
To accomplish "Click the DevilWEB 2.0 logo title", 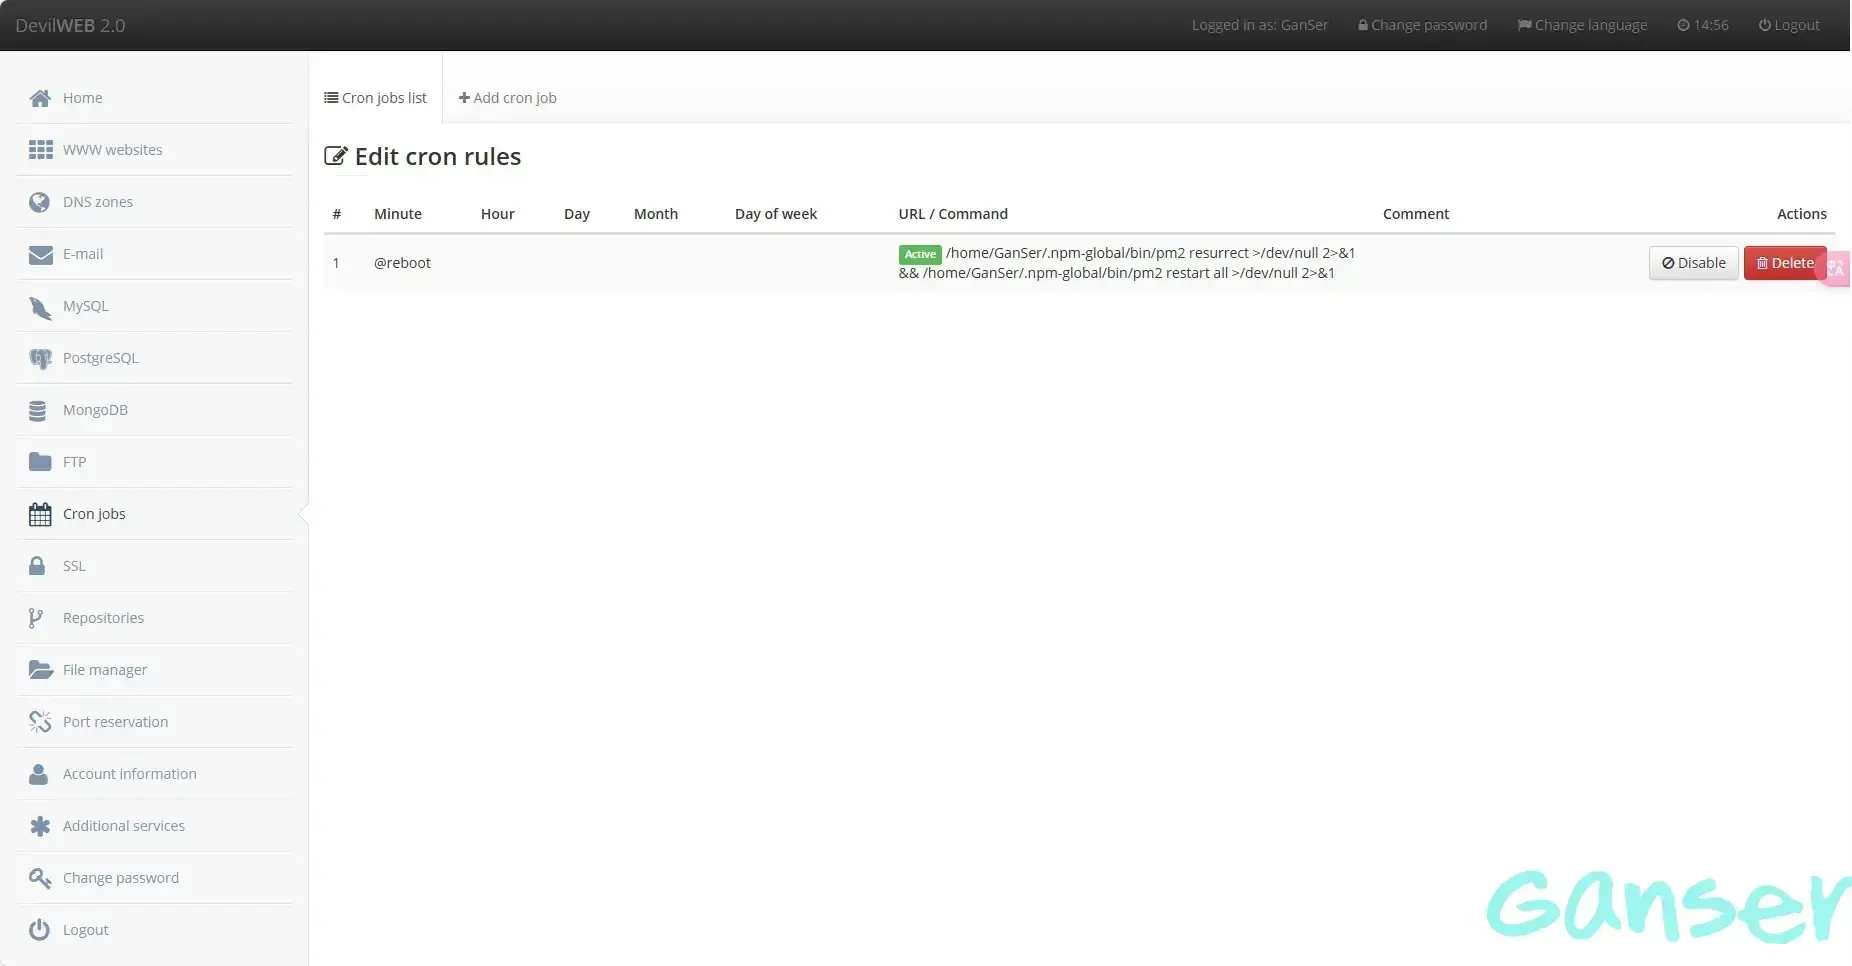I will coord(70,25).
